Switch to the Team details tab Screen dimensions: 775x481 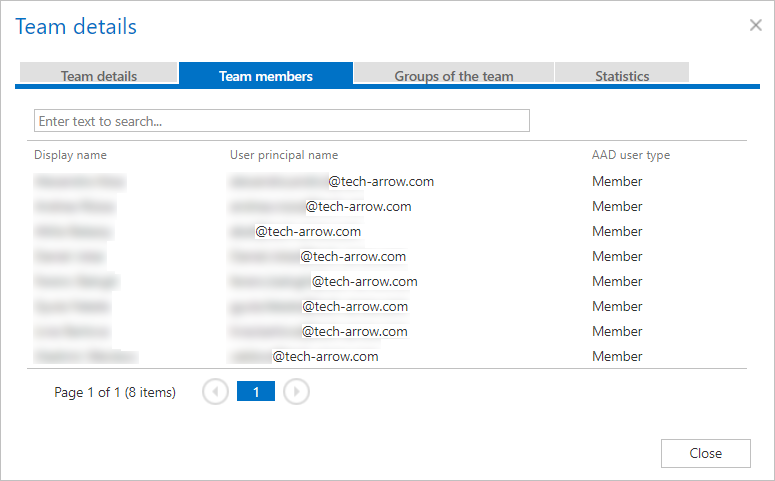pos(99,76)
